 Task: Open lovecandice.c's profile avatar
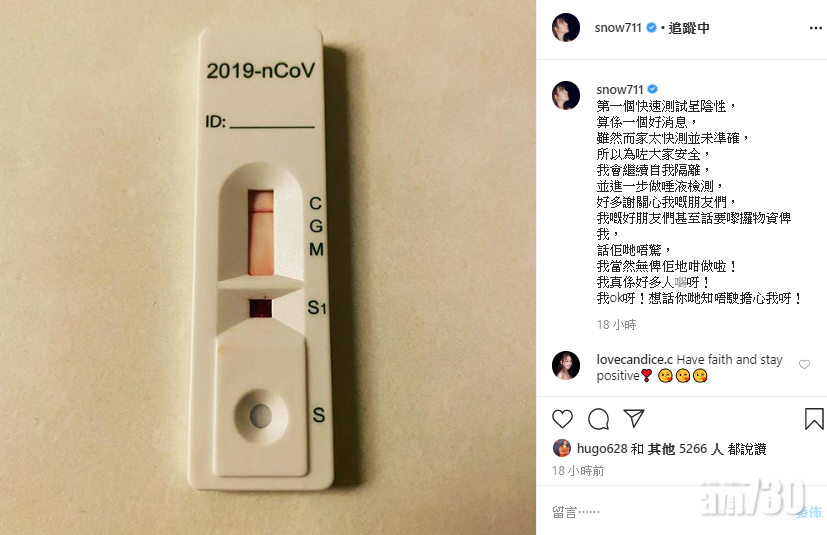click(565, 365)
